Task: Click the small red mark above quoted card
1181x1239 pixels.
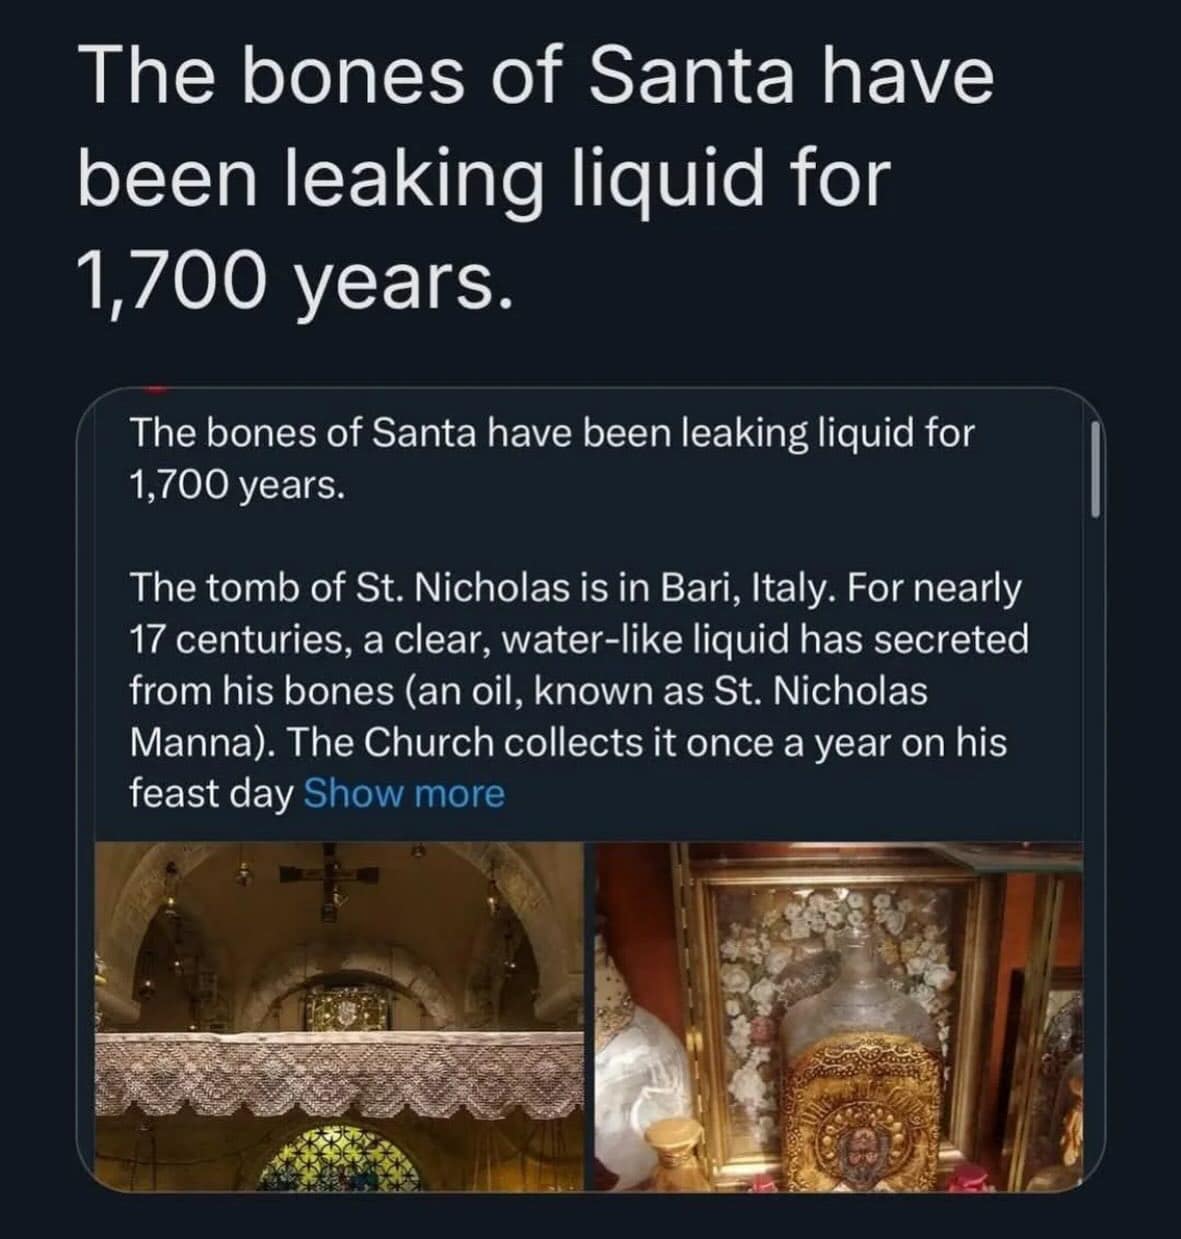Action: [x=153, y=385]
